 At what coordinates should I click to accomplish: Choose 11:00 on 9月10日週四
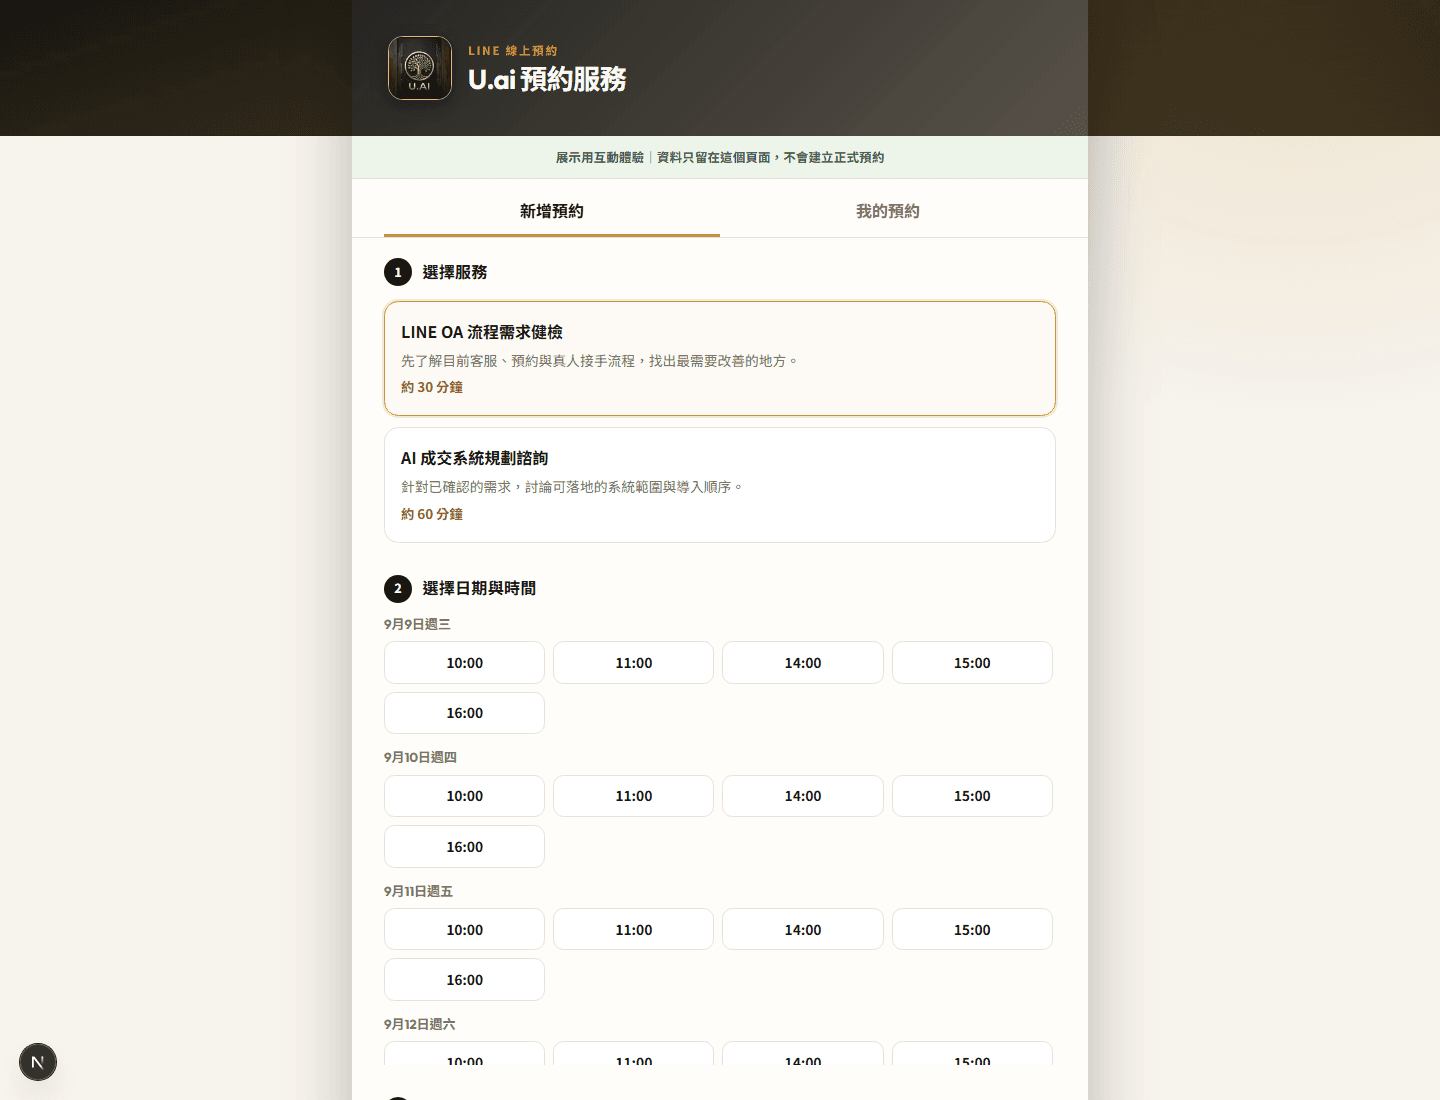point(634,796)
